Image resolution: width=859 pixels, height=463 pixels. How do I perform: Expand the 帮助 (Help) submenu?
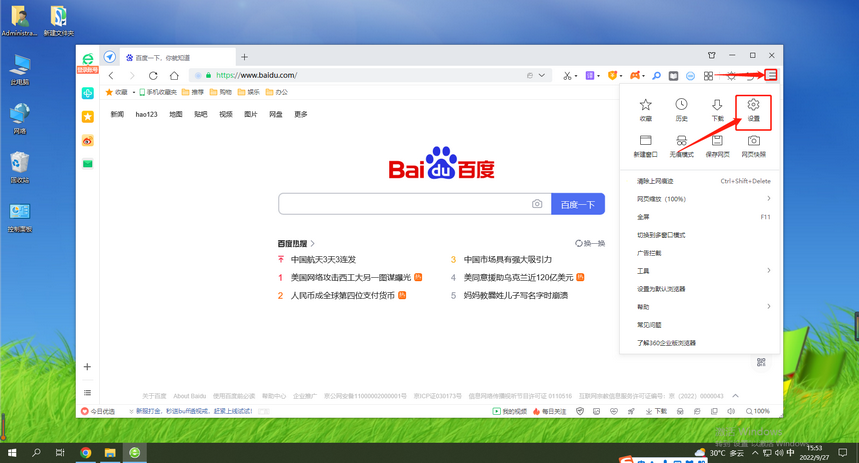(703, 307)
